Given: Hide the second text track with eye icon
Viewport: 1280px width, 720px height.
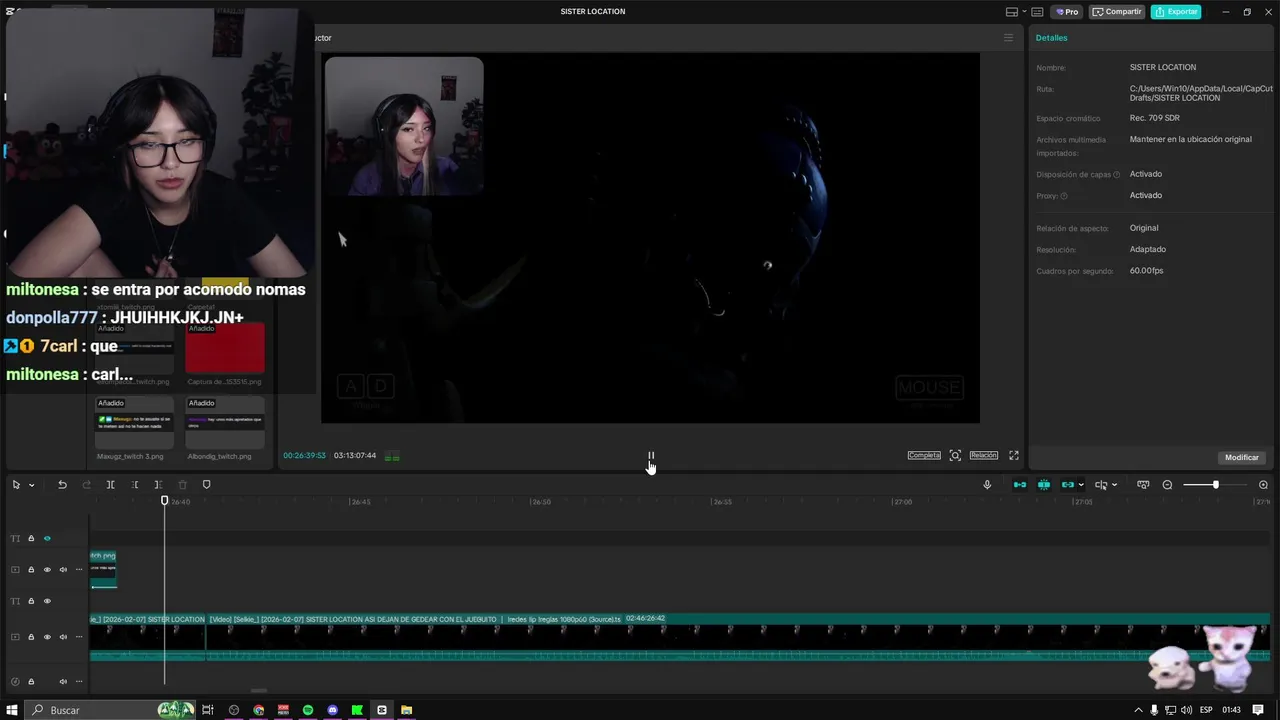Looking at the screenshot, I should click(47, 601).
